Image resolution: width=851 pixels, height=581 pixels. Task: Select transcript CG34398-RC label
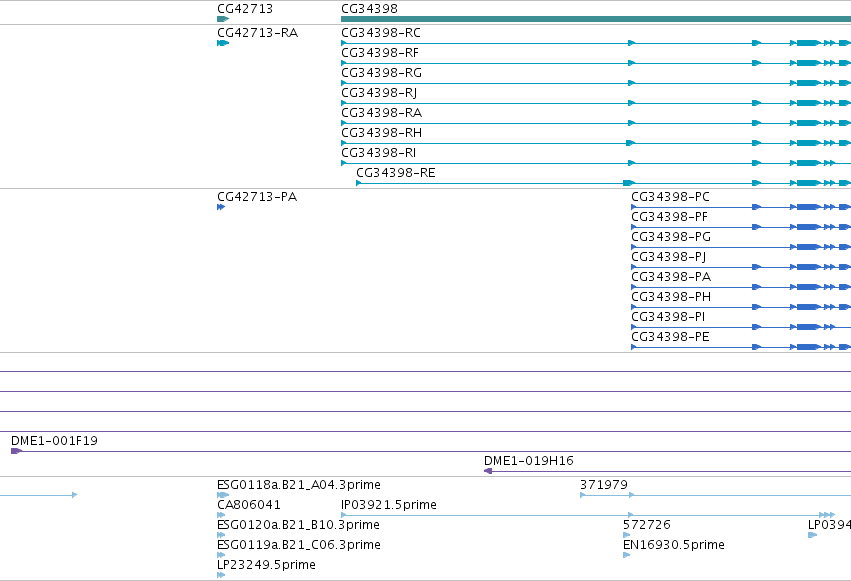pos(380,33)
